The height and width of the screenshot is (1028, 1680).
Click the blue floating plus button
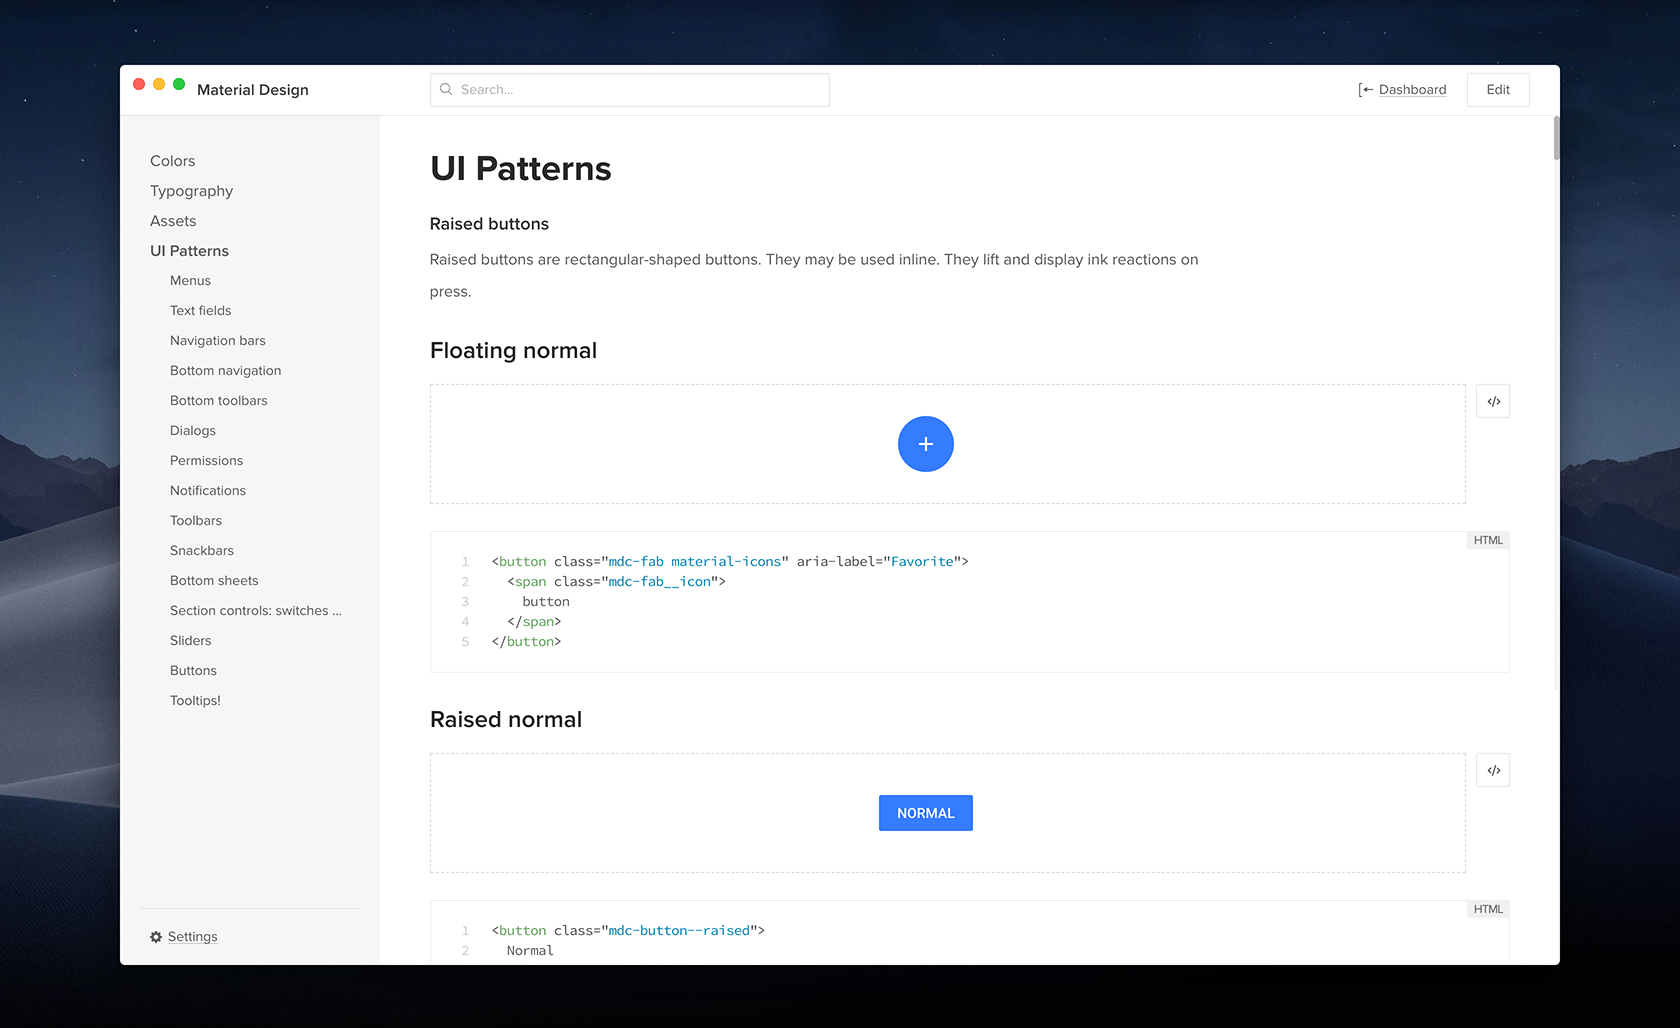[x=925, y=444]
